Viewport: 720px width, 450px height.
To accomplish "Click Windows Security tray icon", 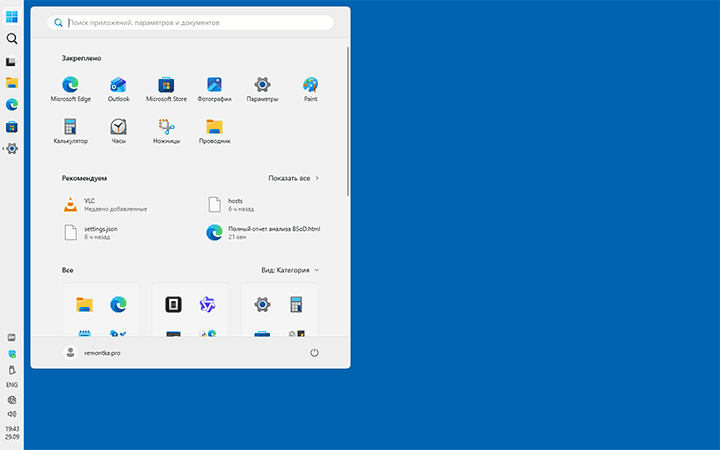I will 12,354.
